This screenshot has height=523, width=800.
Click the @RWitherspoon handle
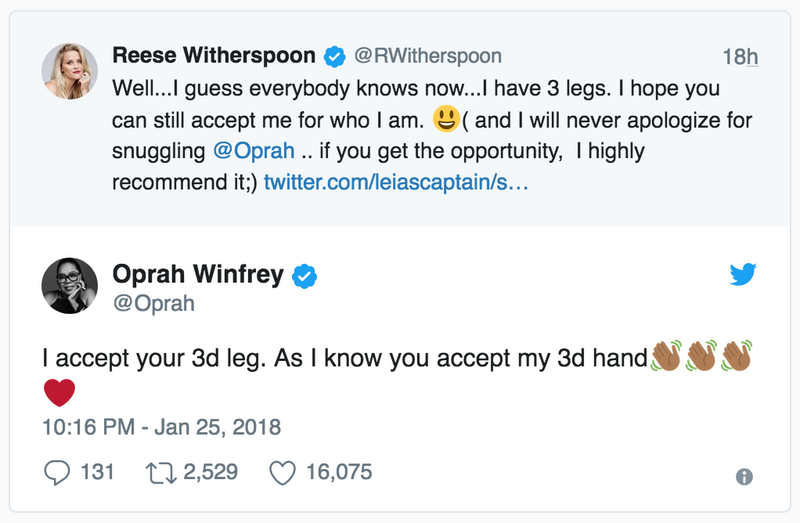click(x=428, y=56)
